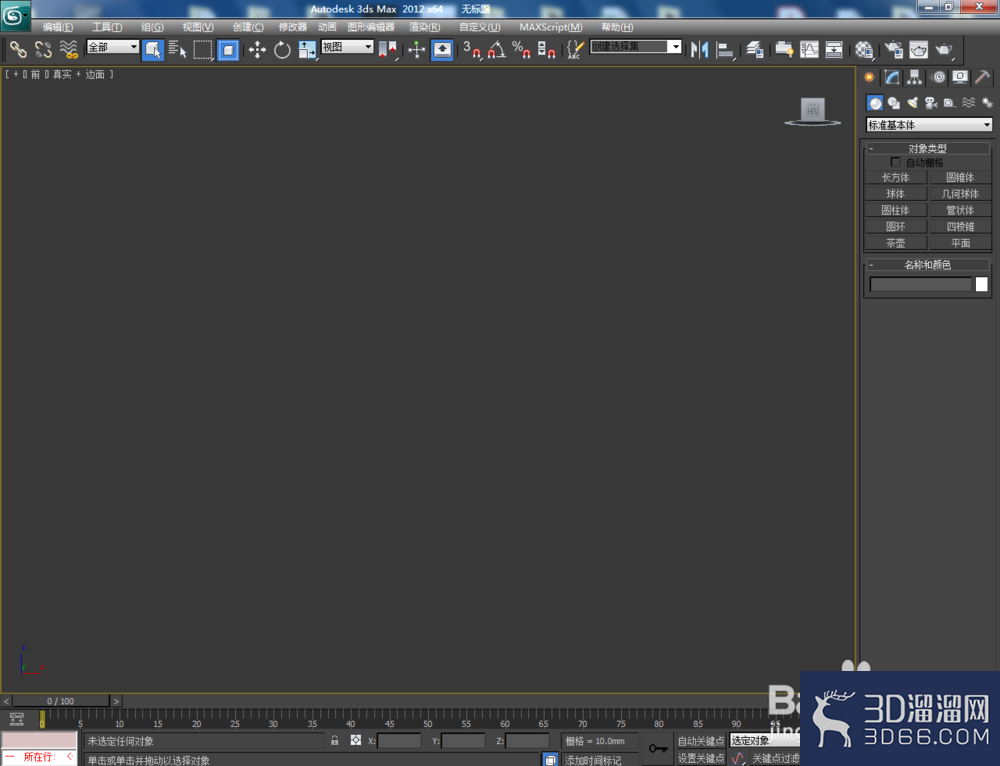Open the Select by Name list
Viewport: 1000px width, 766px height.
coord(177,49)
